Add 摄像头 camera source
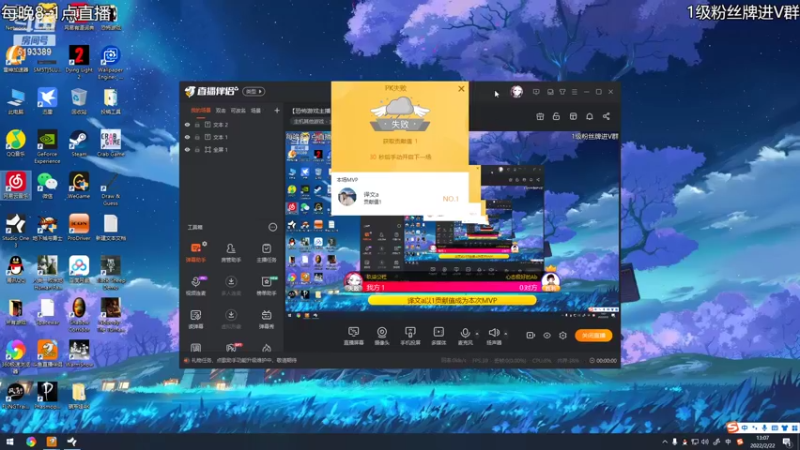 tap(382, 336)
